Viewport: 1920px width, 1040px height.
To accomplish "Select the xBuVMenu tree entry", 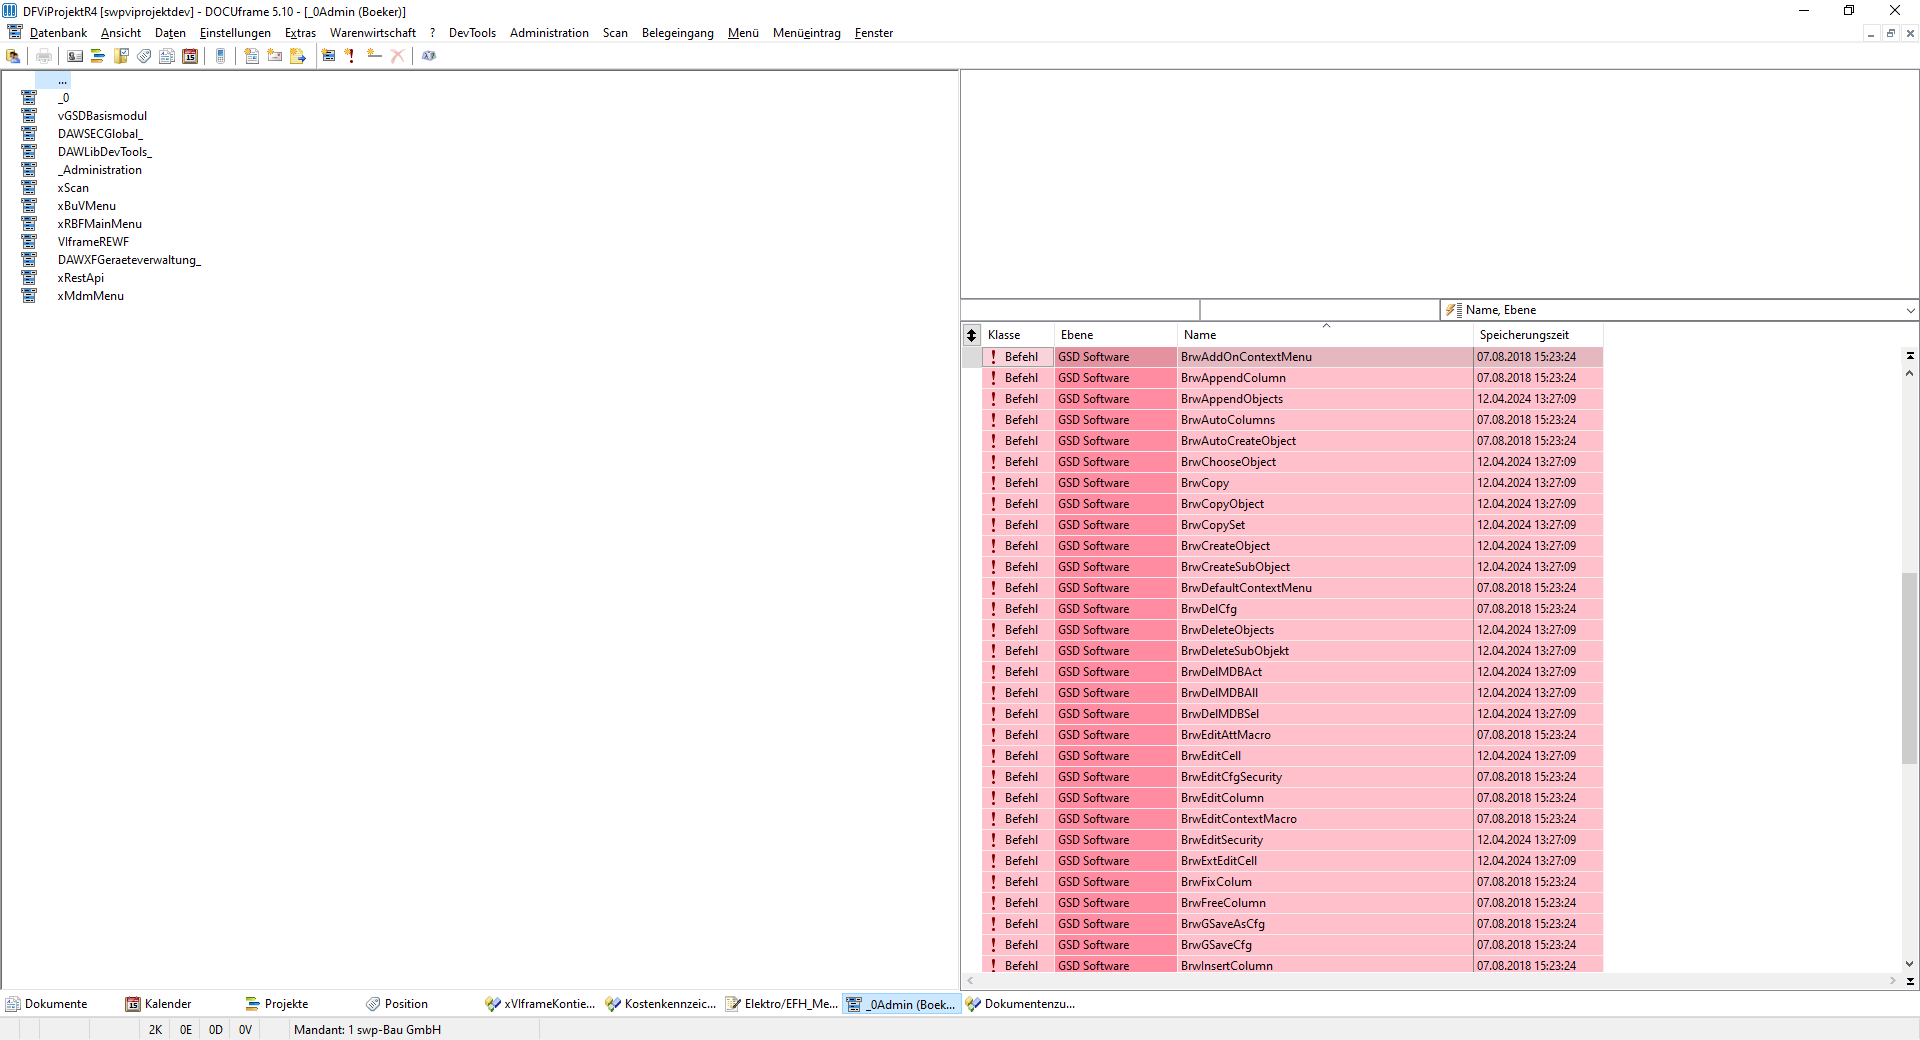I will tap(87, 206).
